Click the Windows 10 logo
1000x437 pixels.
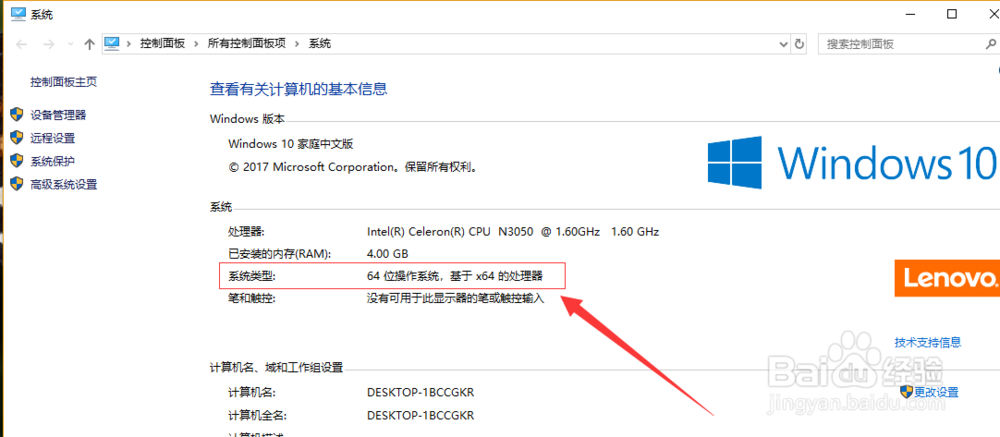pos(851,162)
